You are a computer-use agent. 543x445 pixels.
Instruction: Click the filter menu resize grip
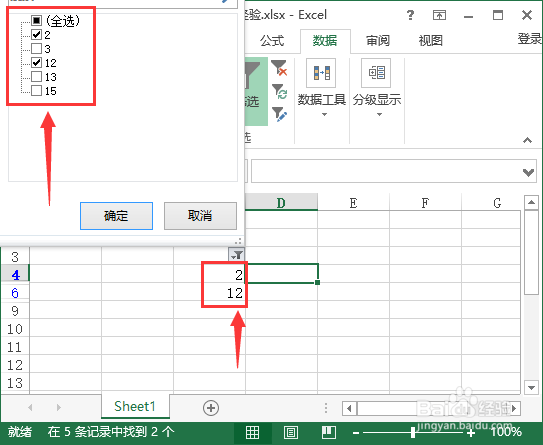pos(238,241)
